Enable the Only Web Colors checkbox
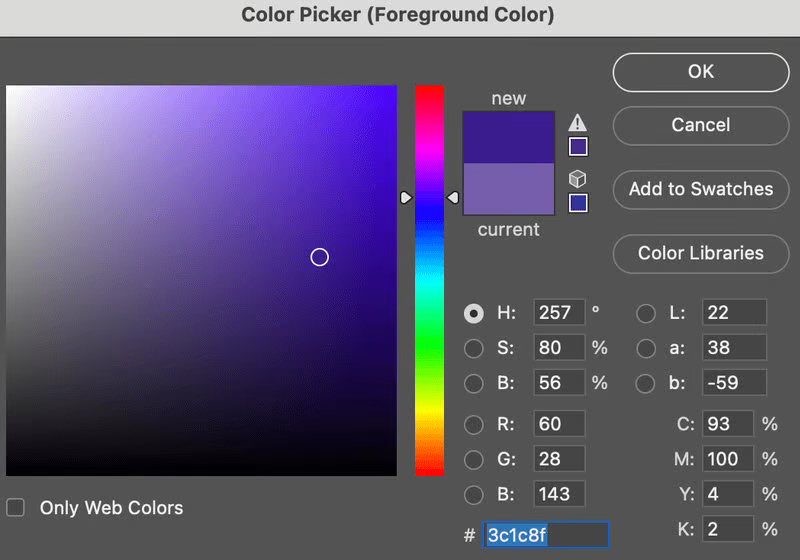800x560 pixels. 15,508
